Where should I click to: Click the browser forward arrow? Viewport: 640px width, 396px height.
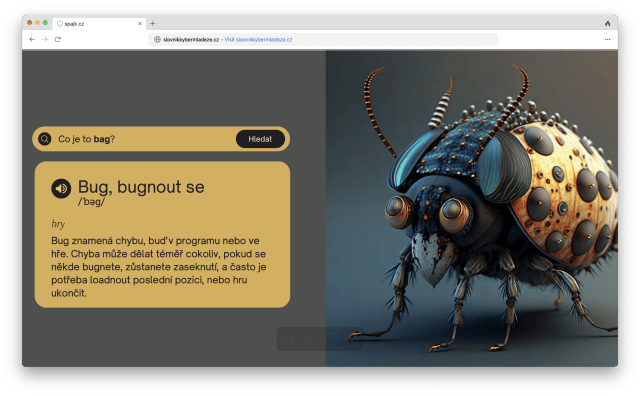pyautogui.click(x=45, y=39)
